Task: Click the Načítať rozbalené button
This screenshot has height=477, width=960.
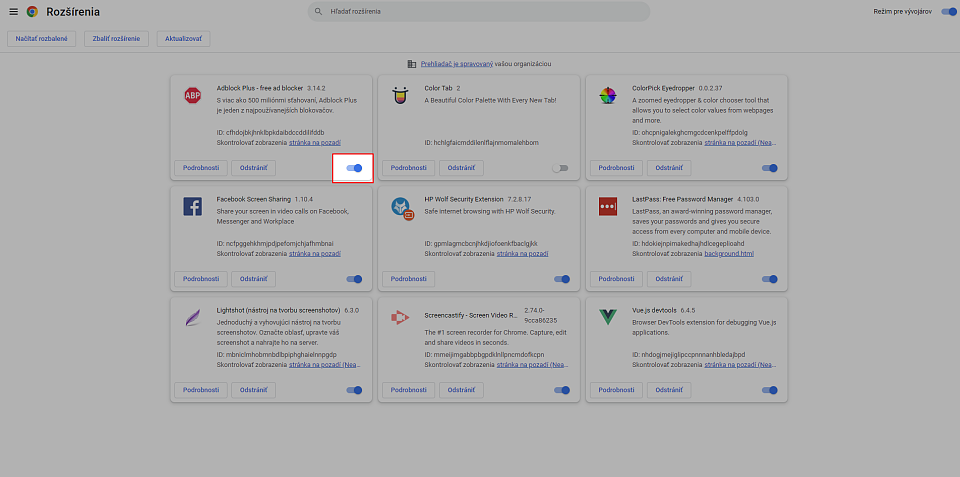Action: 41,38
